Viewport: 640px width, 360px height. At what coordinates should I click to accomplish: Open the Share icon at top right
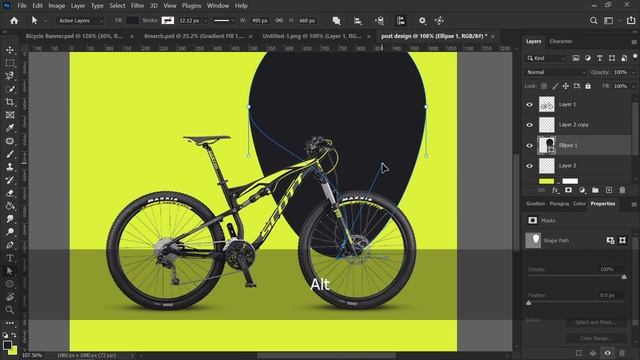[x=631, y=20]
